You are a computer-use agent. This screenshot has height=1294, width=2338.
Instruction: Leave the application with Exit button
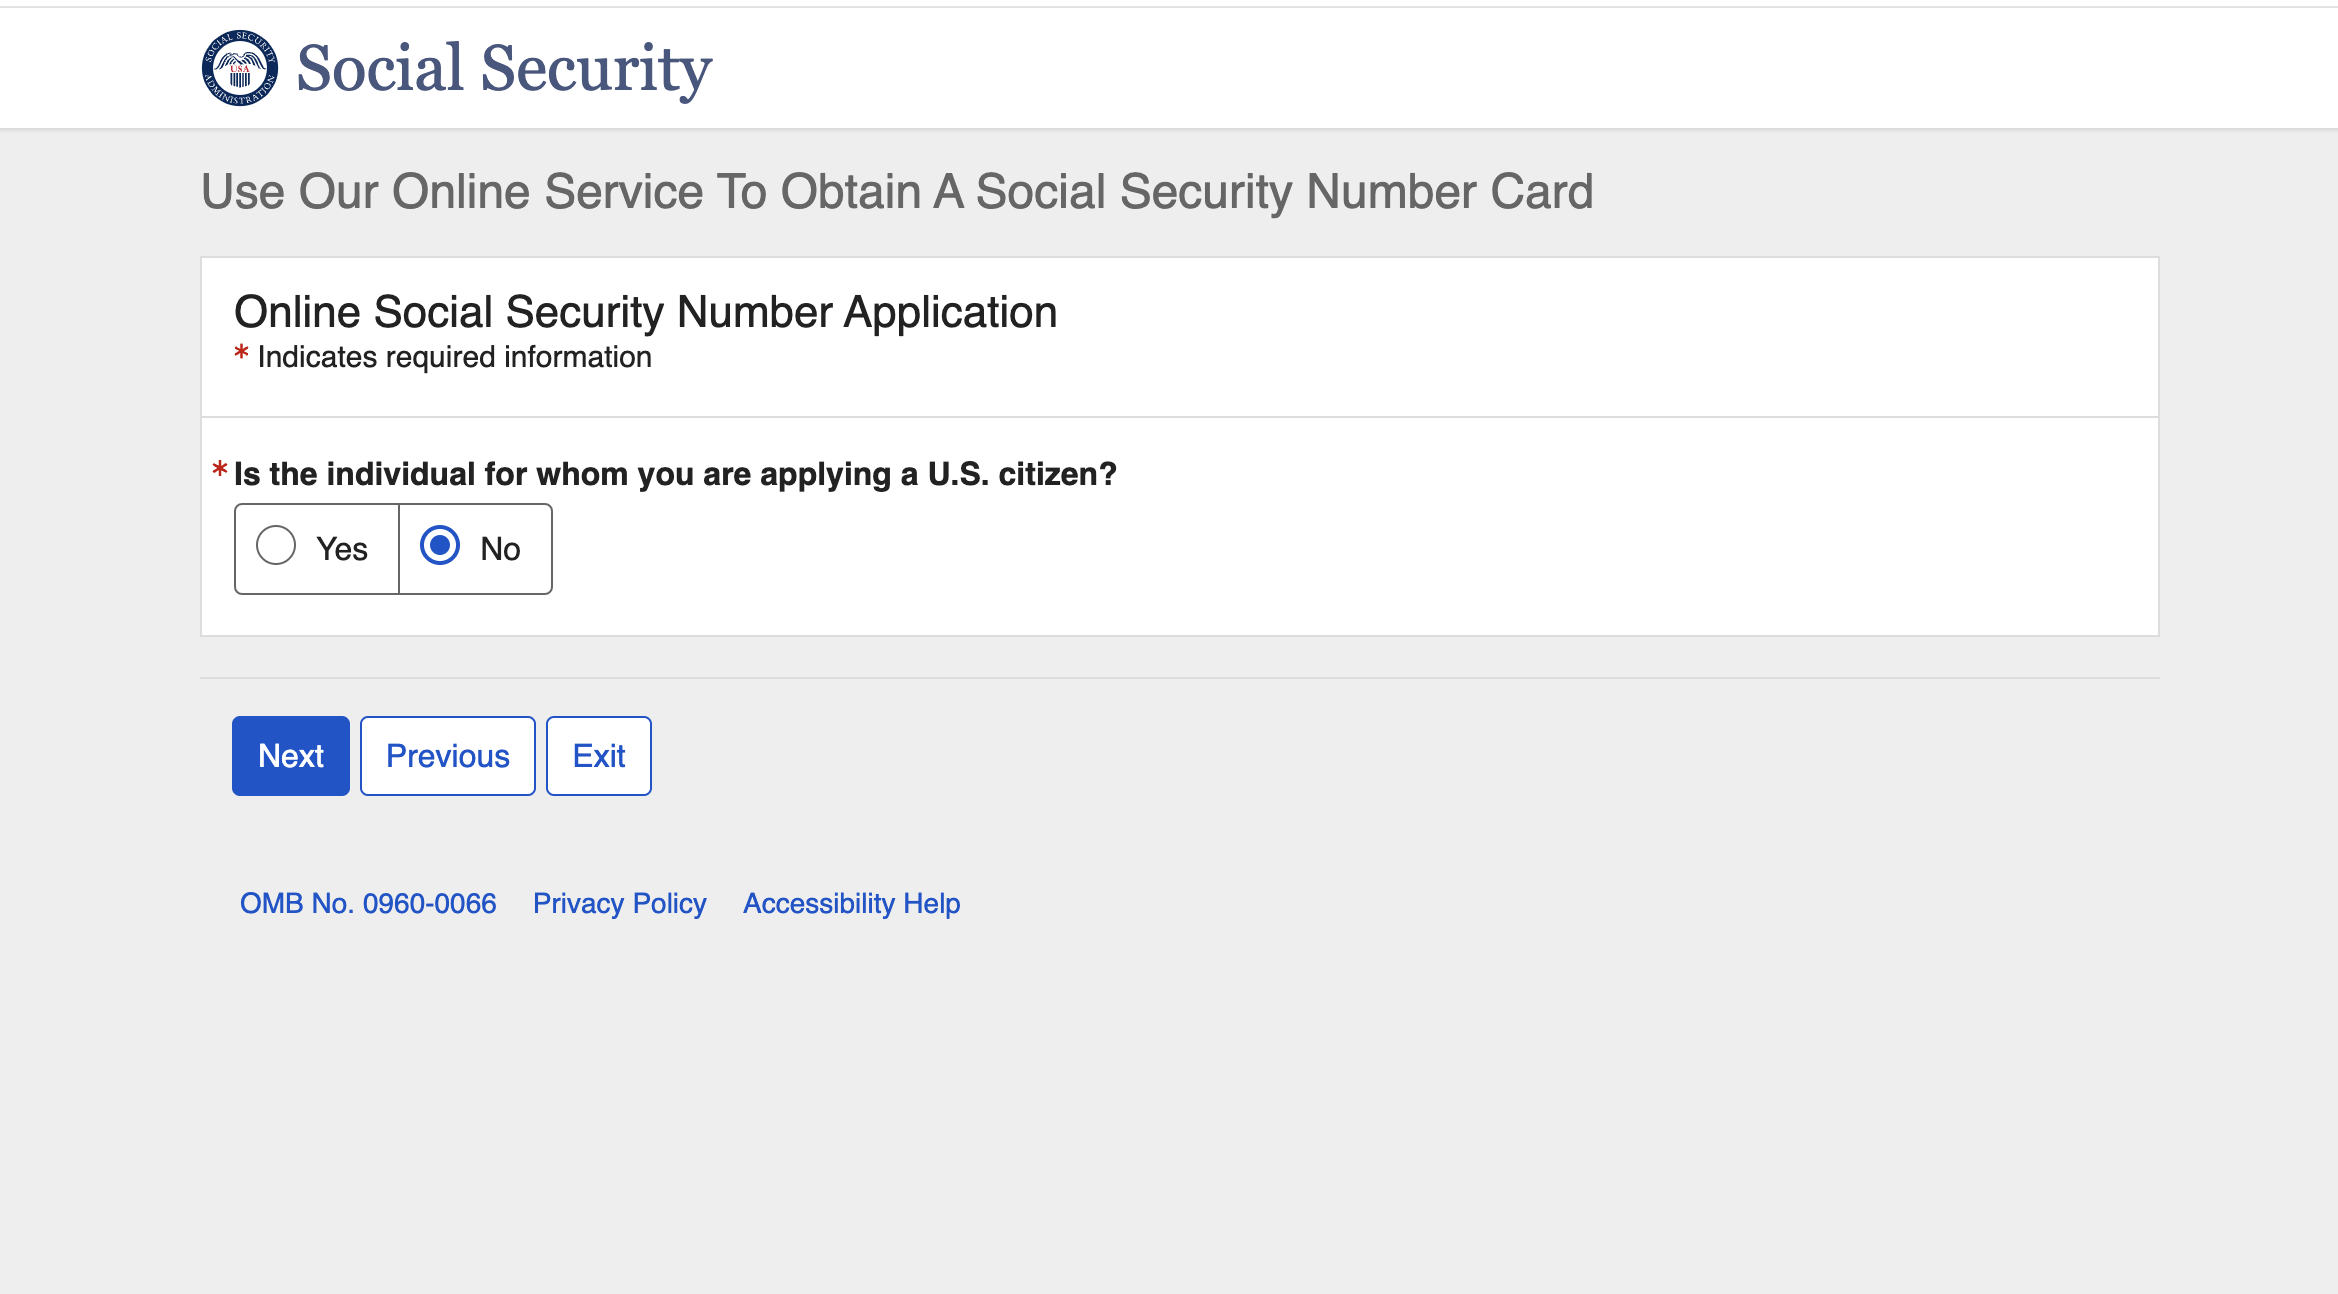coord(599,756)
